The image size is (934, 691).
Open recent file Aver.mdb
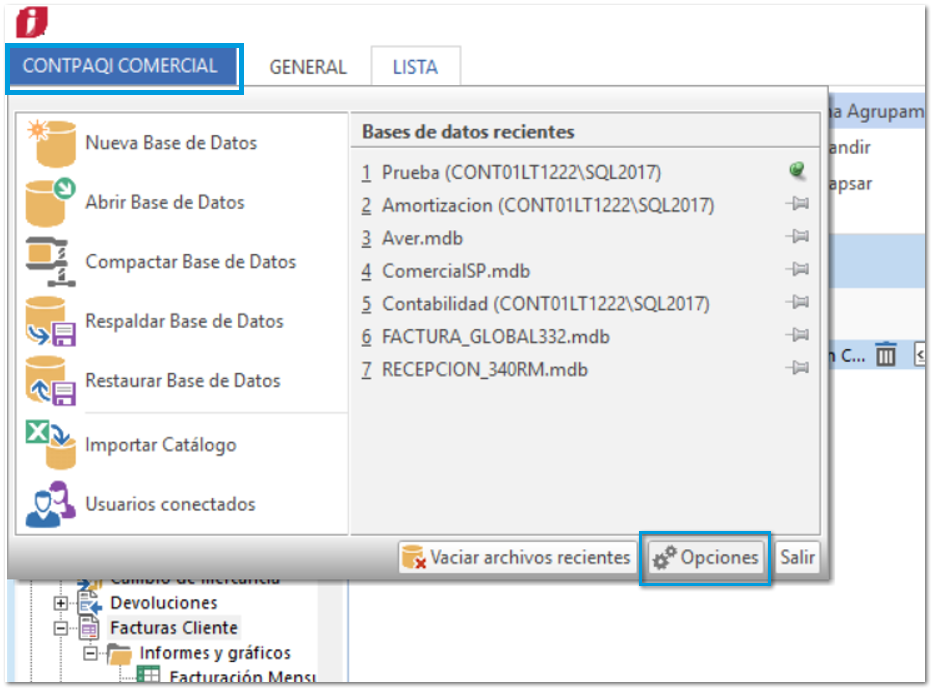click(422, 238)
